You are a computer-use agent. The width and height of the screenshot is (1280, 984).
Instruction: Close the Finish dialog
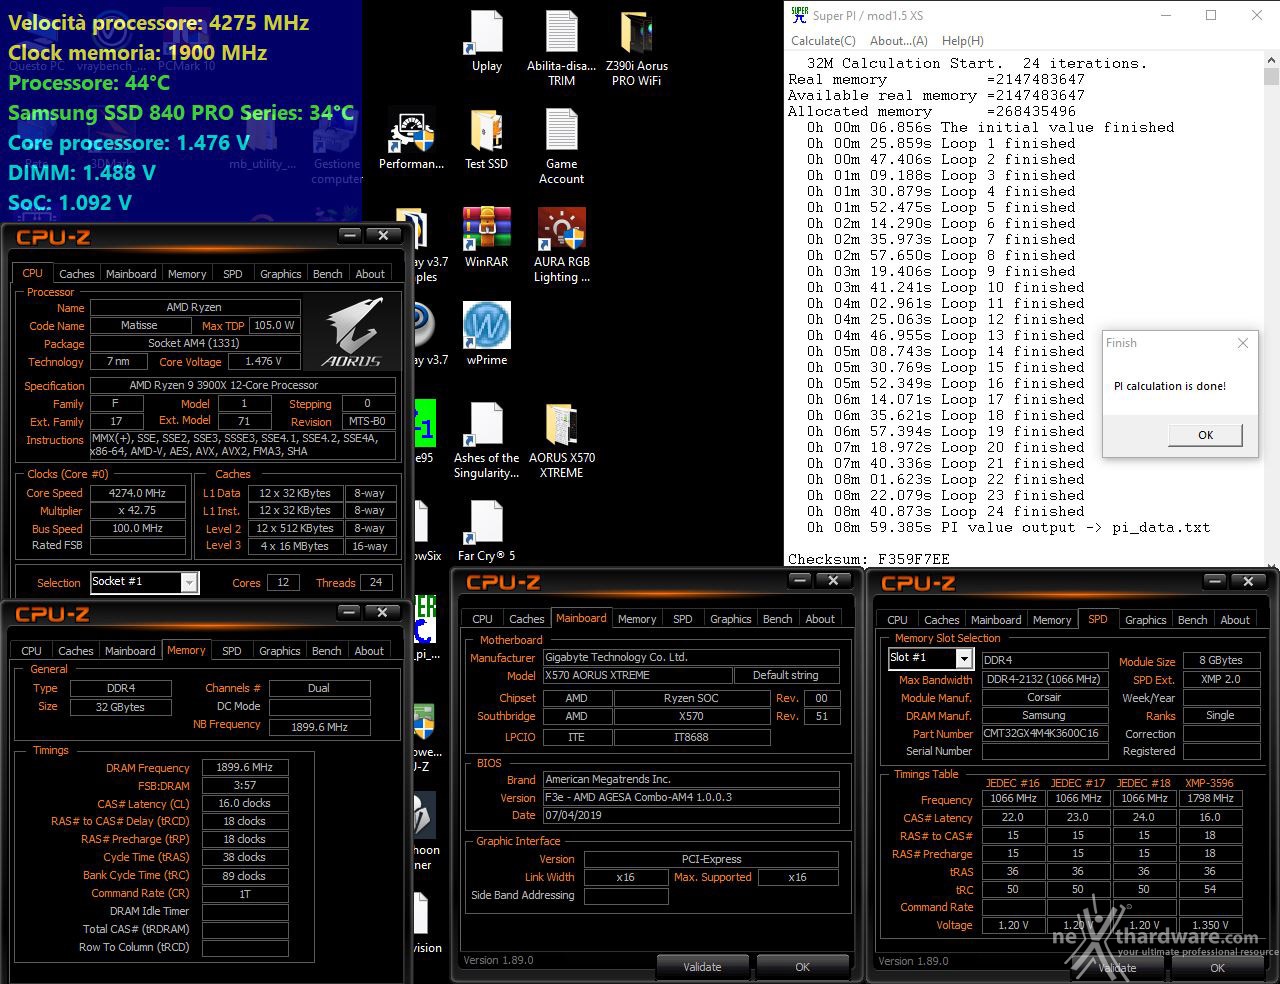[x=1242, y=343]
